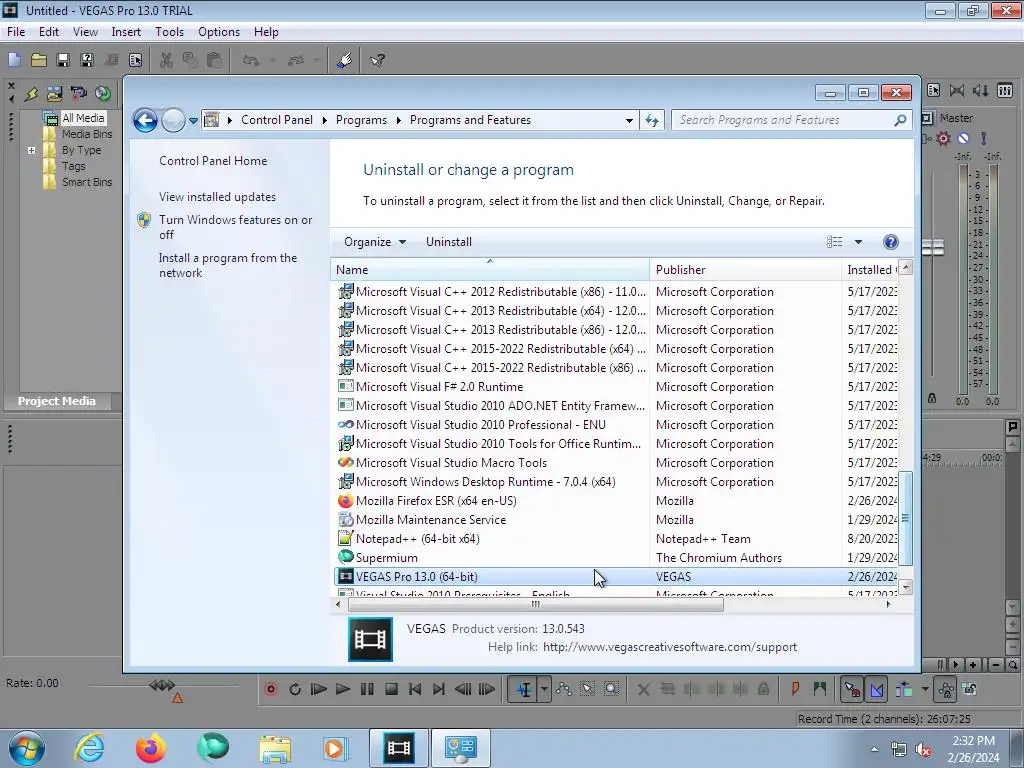Screen dimensions: 1024x768
Task: Select Zoom Edit Tool magnifier icon
Action: click(611, 689)
